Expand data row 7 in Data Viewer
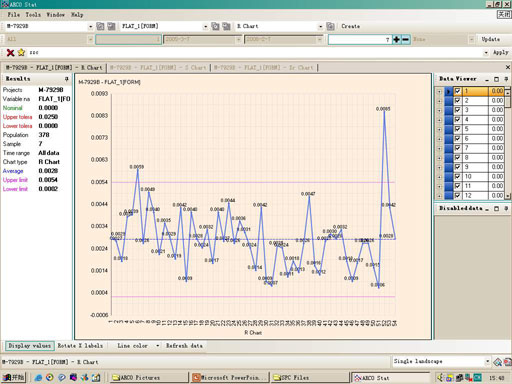Screen dimensions: 512x384 [x=439, y=148]
